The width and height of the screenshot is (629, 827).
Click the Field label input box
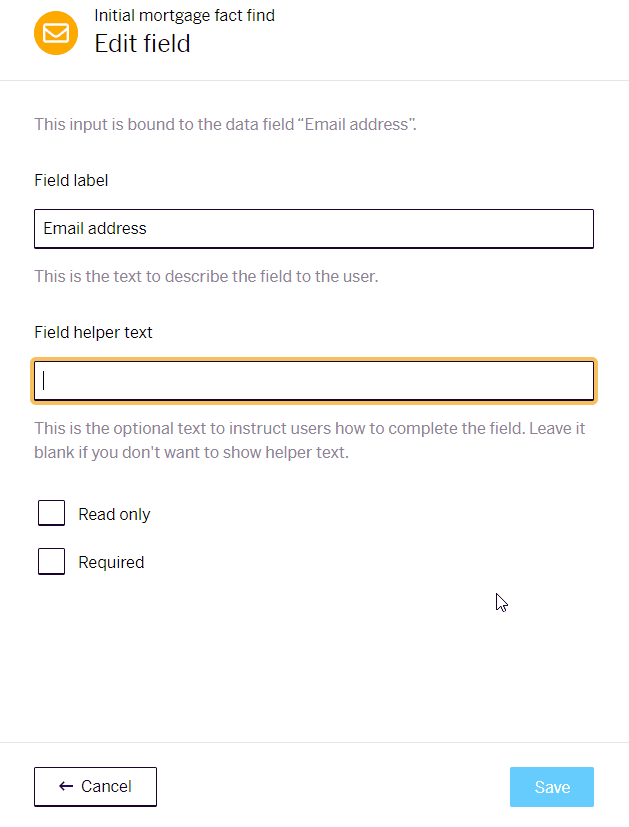[x=314, y=229]
